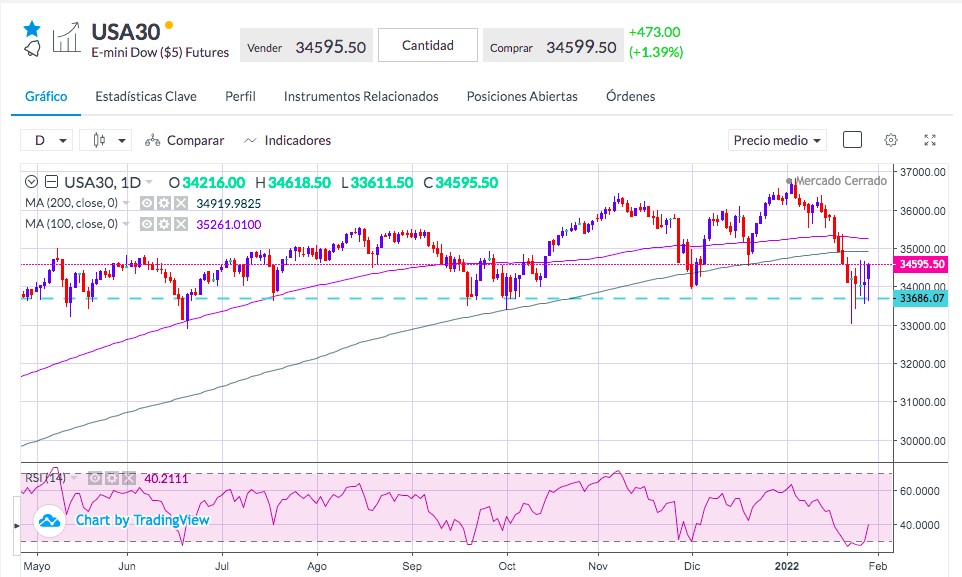Open the candlestick chart type dropdown

106,141
